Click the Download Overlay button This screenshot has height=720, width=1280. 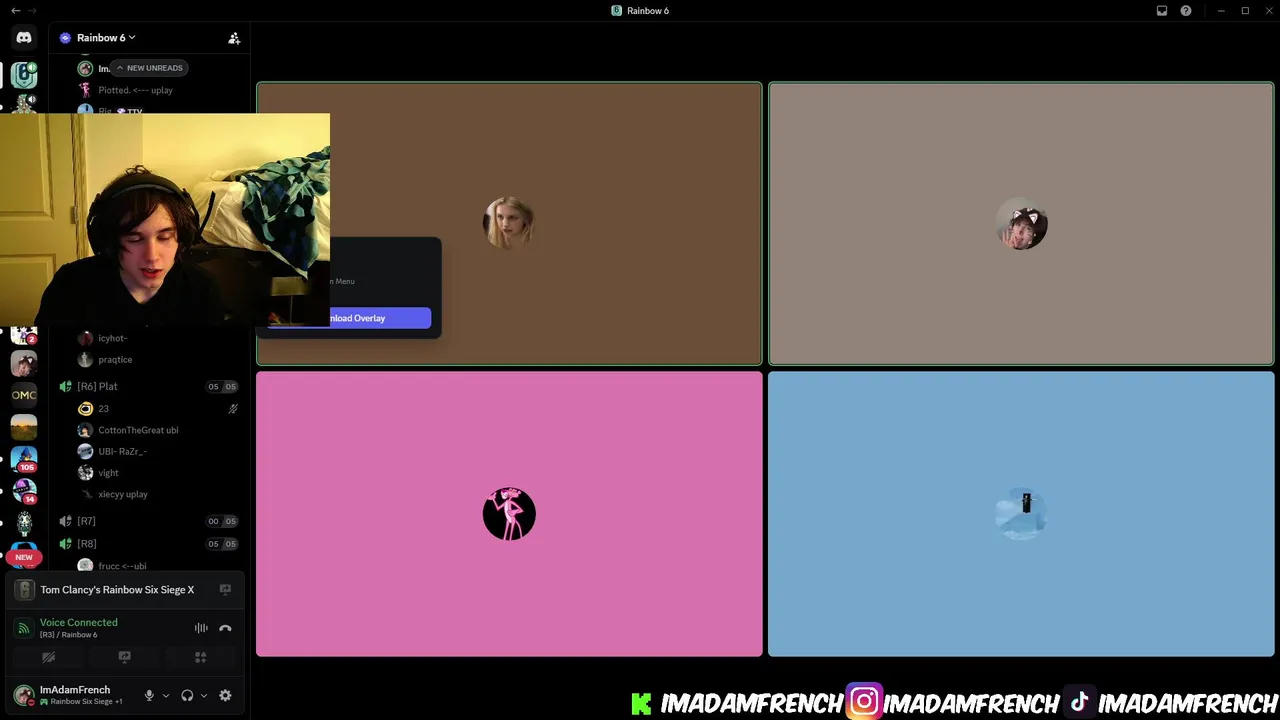[x=380, y=318]
